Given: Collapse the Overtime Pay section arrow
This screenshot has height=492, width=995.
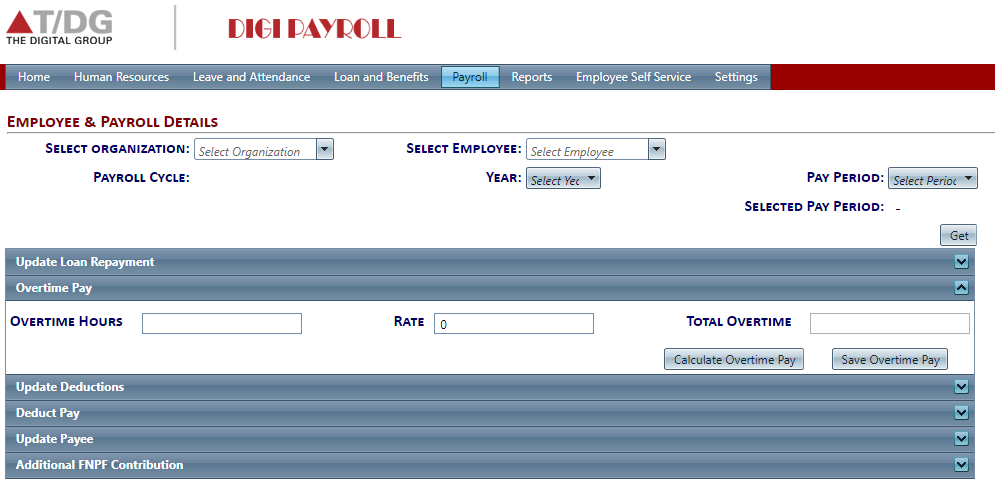Looking at the screenshot, I should (x=961, y=288).
